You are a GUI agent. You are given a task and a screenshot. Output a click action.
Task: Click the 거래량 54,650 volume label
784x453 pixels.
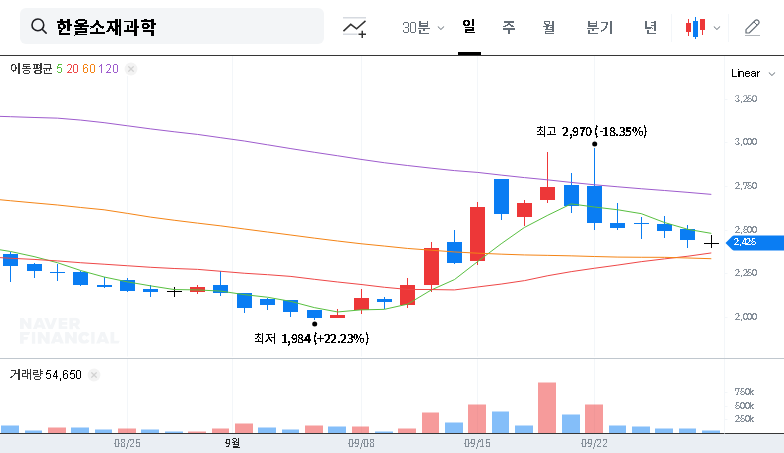point(45,374)
